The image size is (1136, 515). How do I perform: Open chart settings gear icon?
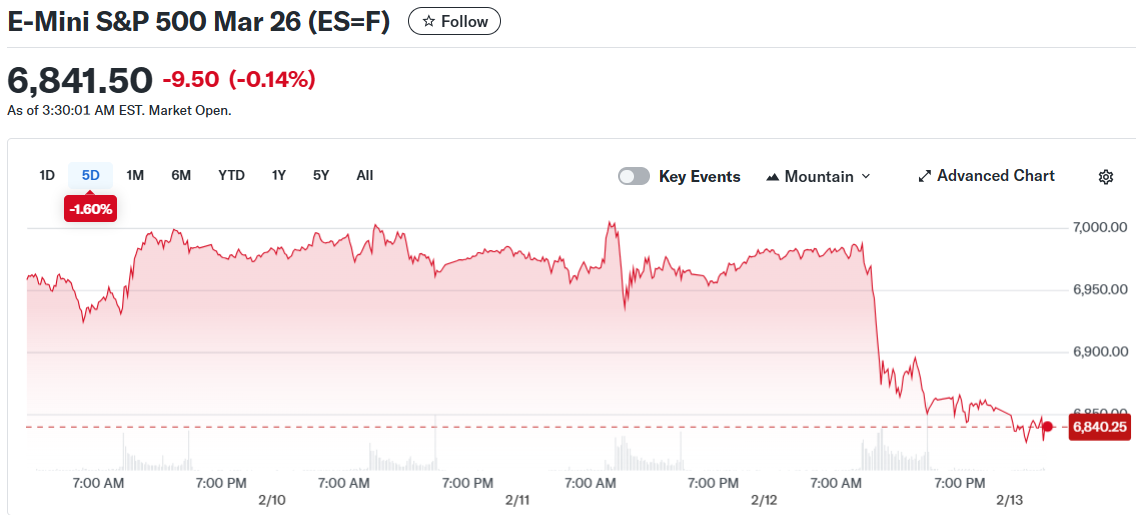1105,177
